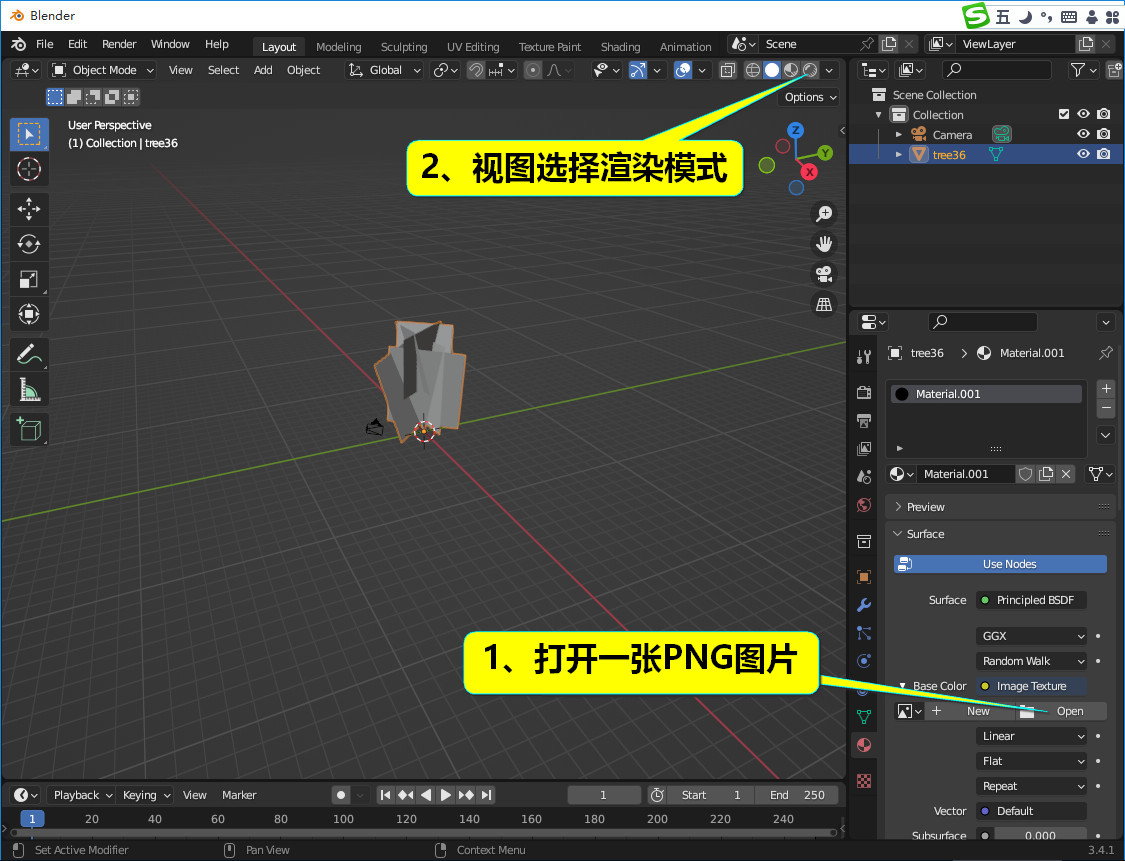
Task: Uncheck the Collection exclude checkbox
Action: coord(1064,114)
